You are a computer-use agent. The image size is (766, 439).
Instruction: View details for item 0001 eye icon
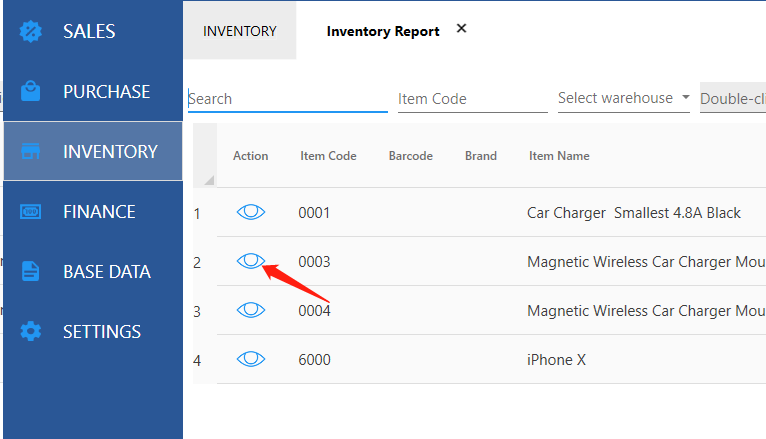(x=251, y=212)
